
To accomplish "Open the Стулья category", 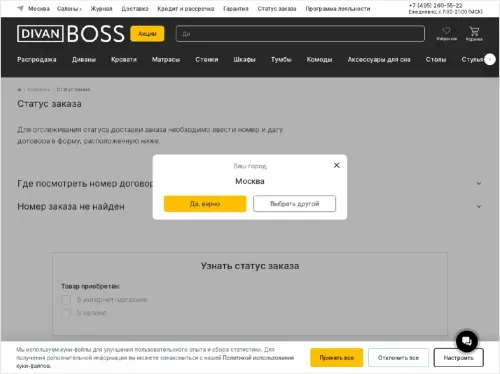I will 472,60.
